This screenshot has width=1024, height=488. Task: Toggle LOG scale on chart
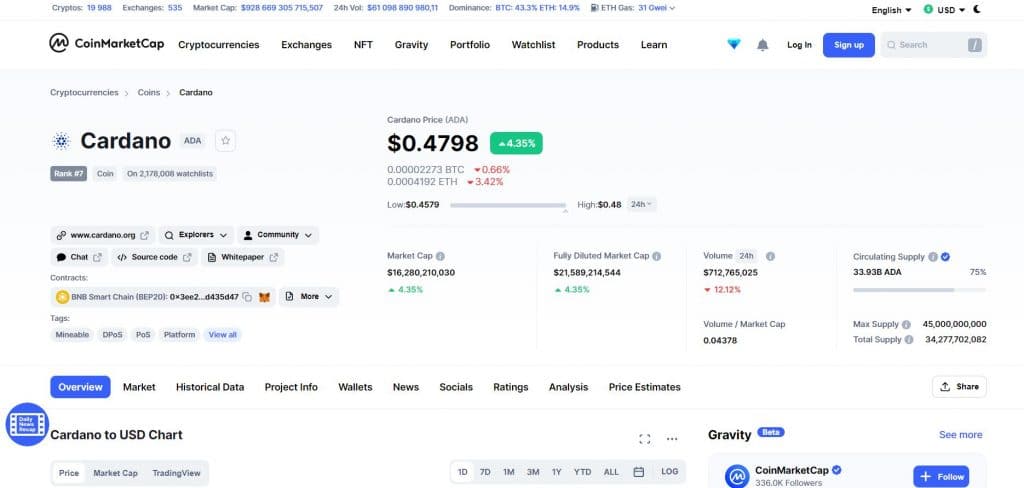pos(669,472)
